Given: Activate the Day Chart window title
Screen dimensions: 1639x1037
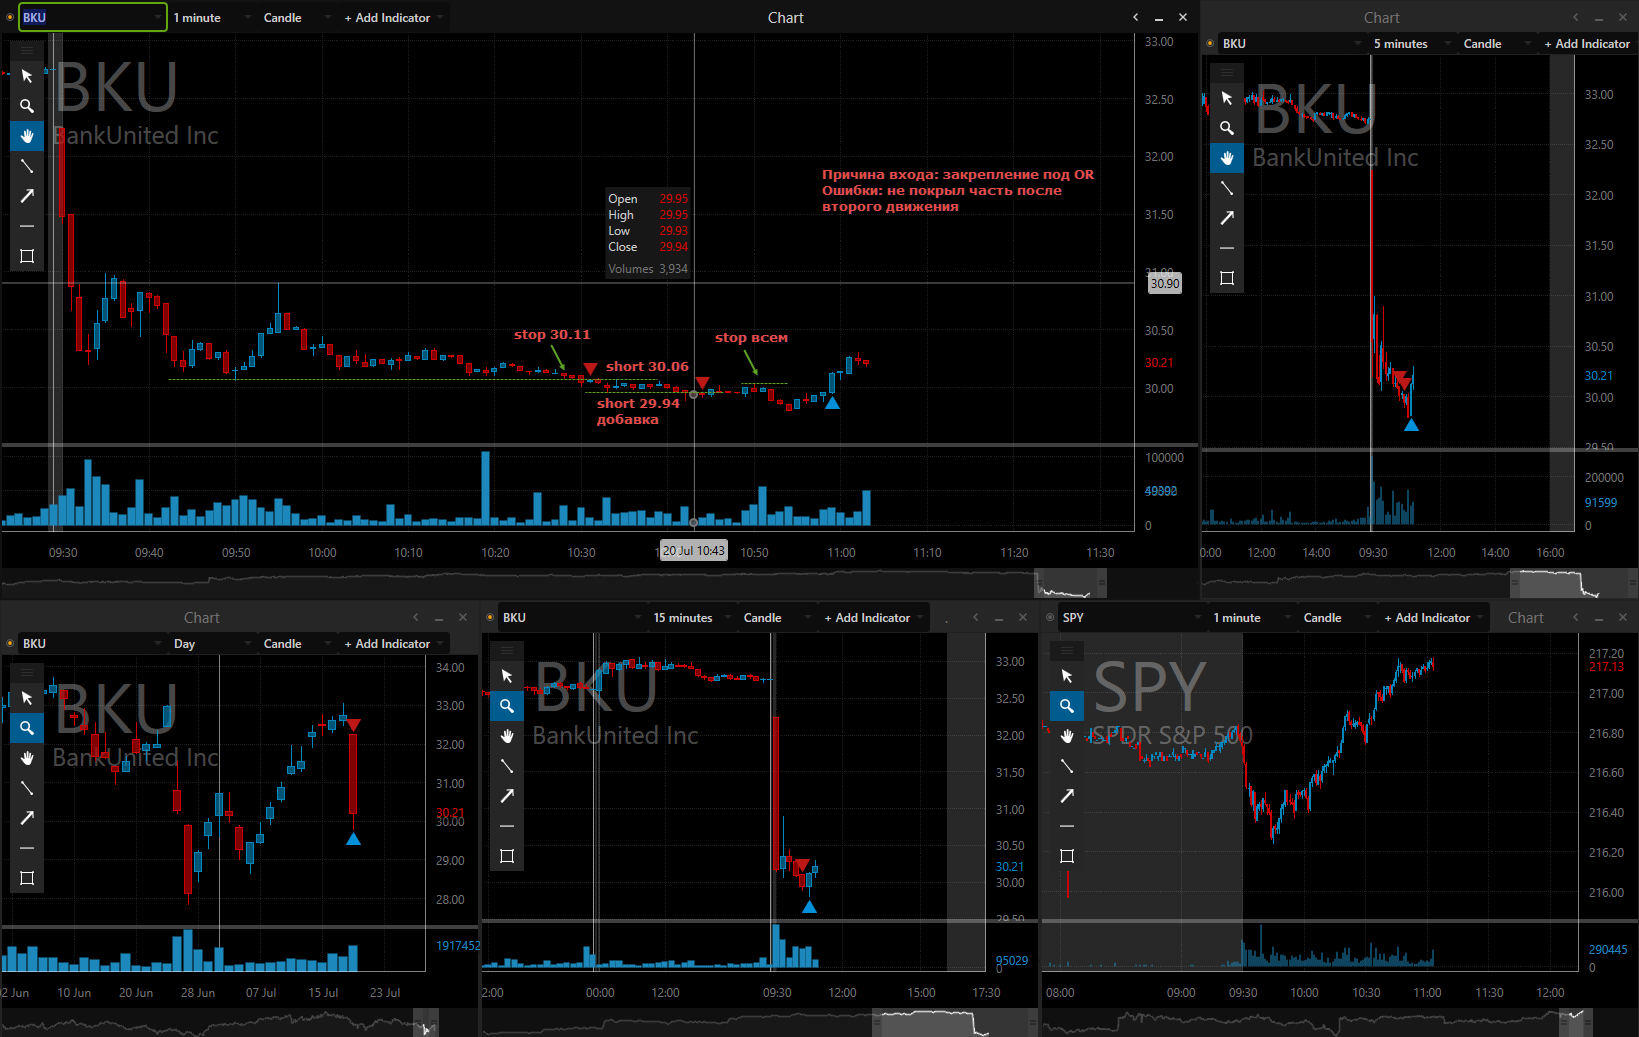Looking at the screenshot, I should coord(202,618).
